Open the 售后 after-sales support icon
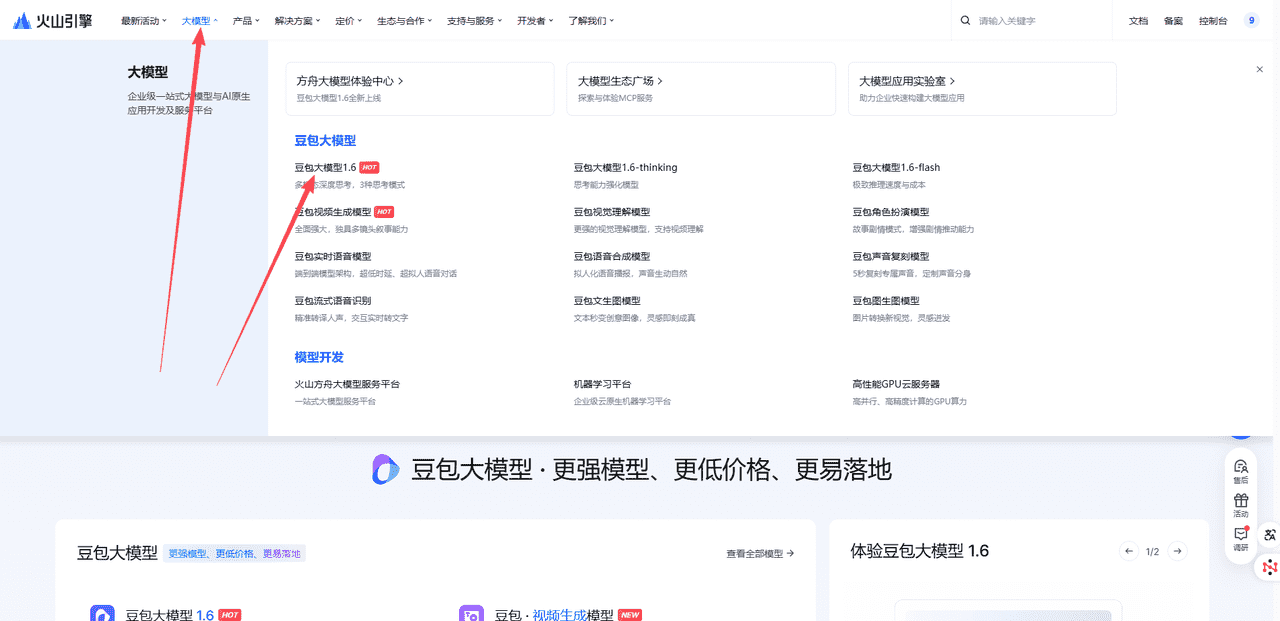 [1241, 466]
